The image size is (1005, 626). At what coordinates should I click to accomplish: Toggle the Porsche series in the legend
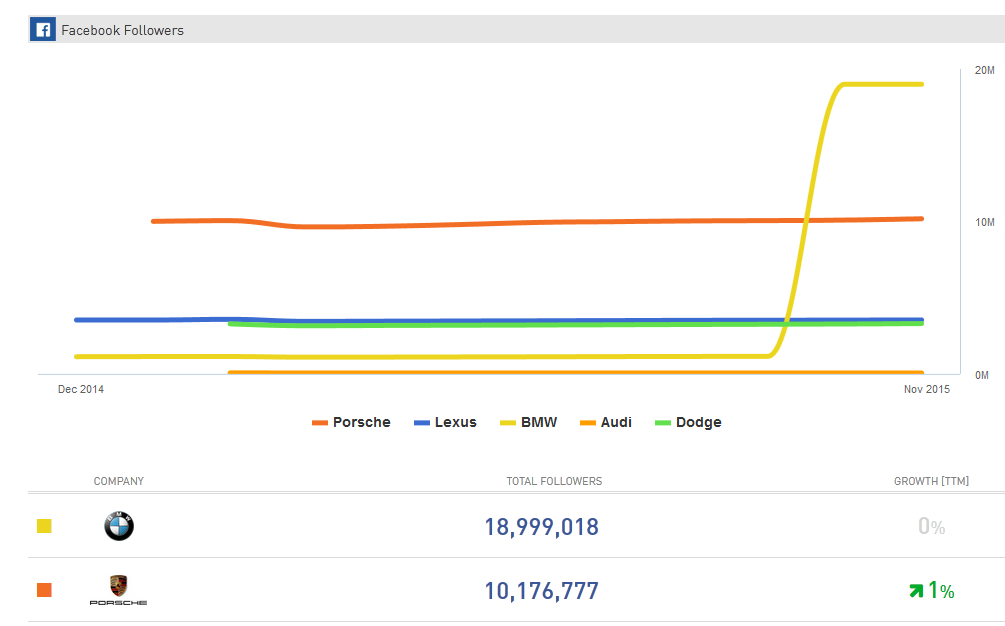[x=351, y=422]
